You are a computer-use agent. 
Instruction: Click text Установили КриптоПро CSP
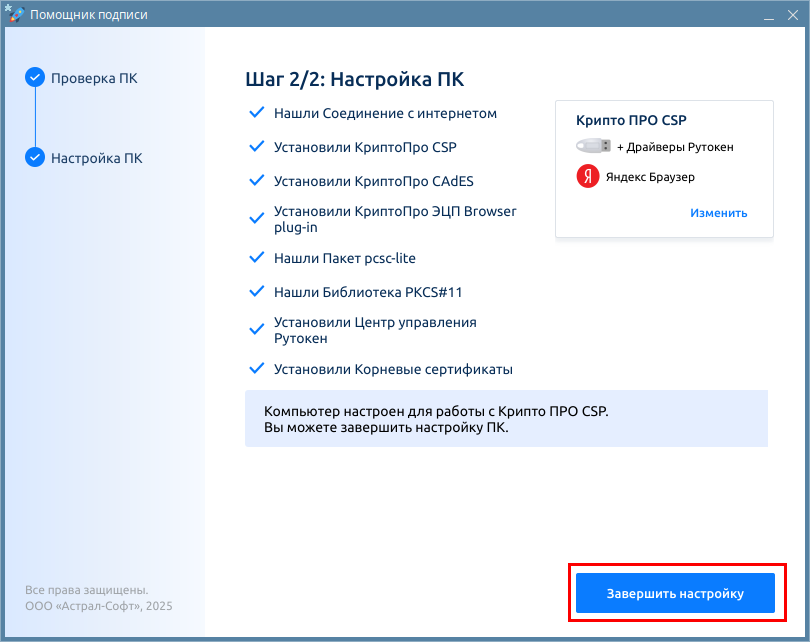[365, 147]
